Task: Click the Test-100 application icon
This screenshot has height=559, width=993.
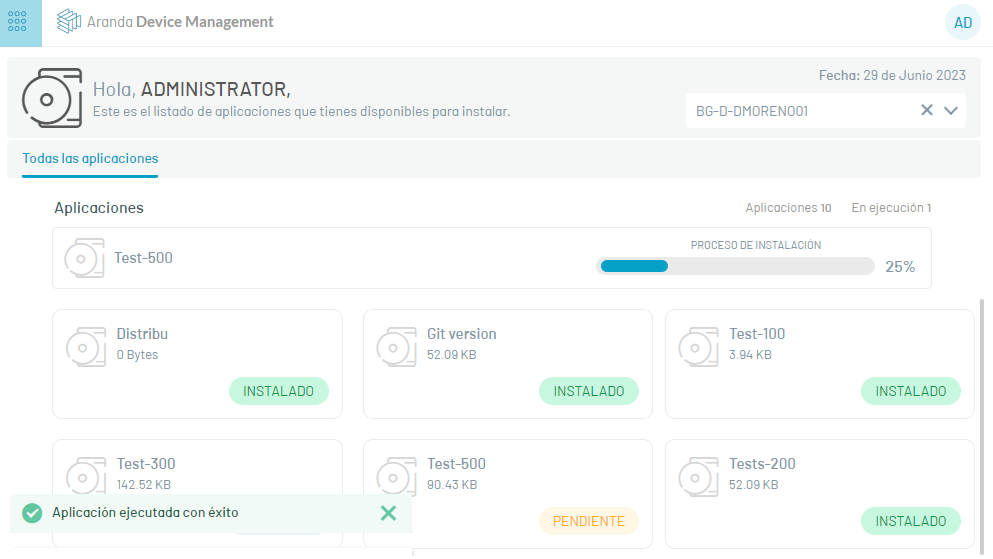Action: tap(699, 347)
